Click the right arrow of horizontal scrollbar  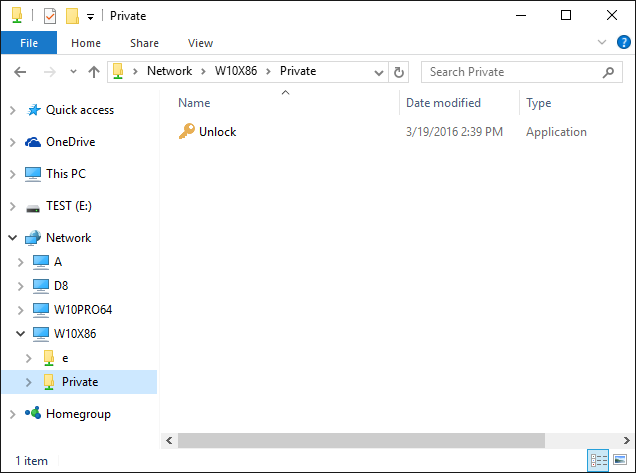click(626, 441)
